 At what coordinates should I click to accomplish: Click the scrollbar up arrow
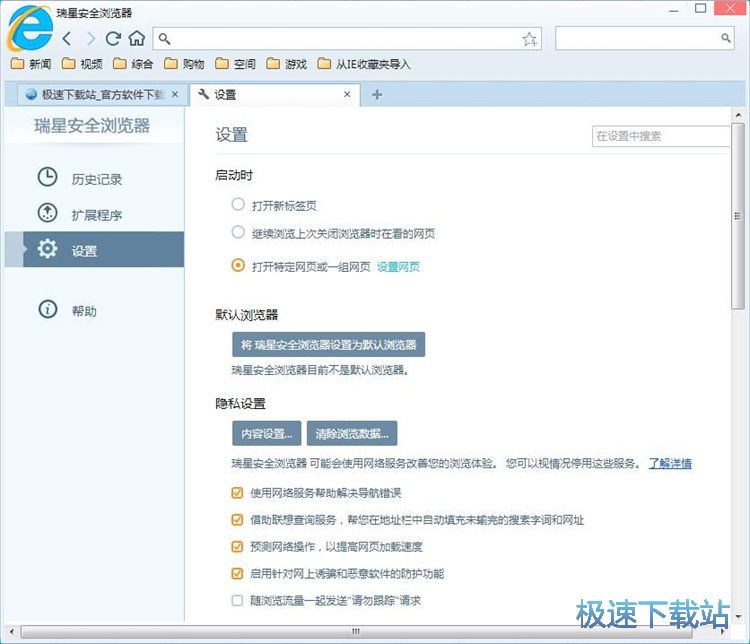coord(738,115)
